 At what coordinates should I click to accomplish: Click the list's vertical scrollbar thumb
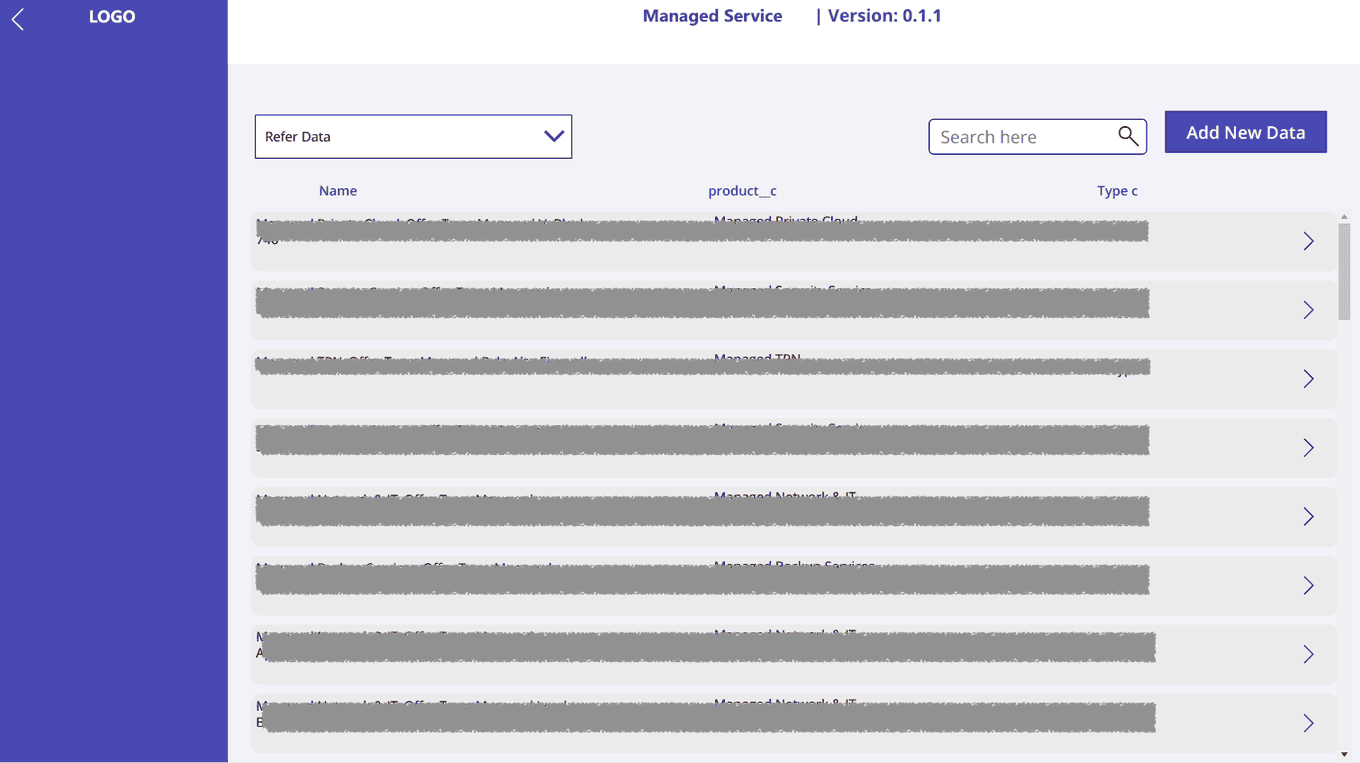click(x=1344, y=270)
